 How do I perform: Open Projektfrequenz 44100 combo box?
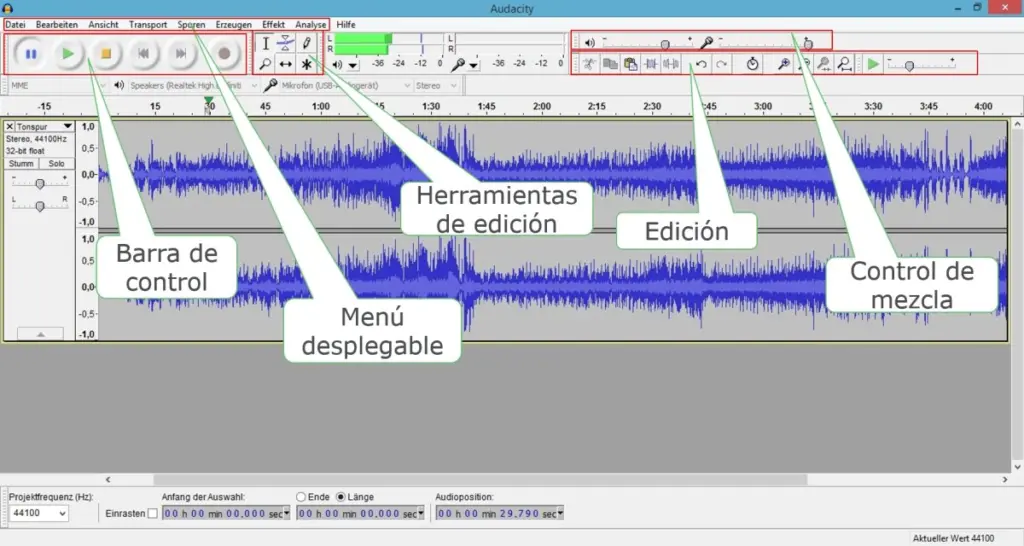[x=38, y=513]
